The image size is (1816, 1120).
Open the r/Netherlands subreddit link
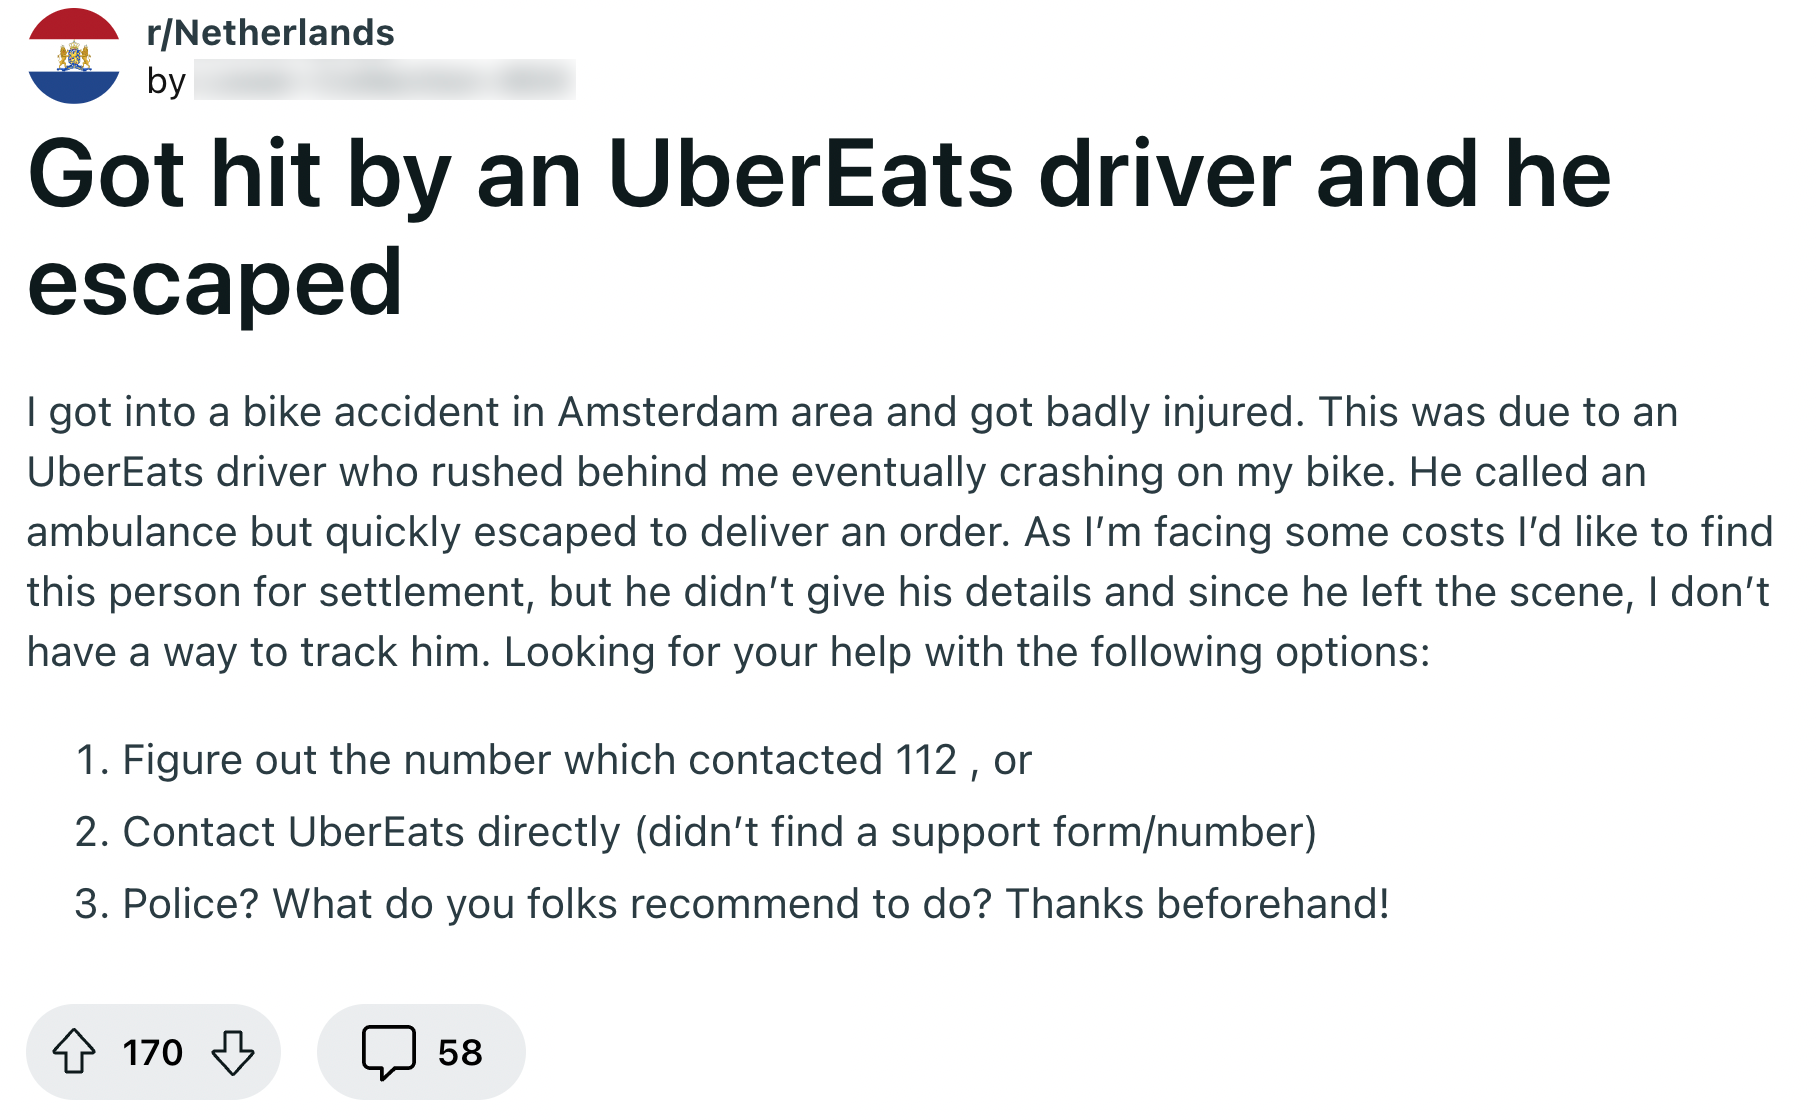coord(270,32)
